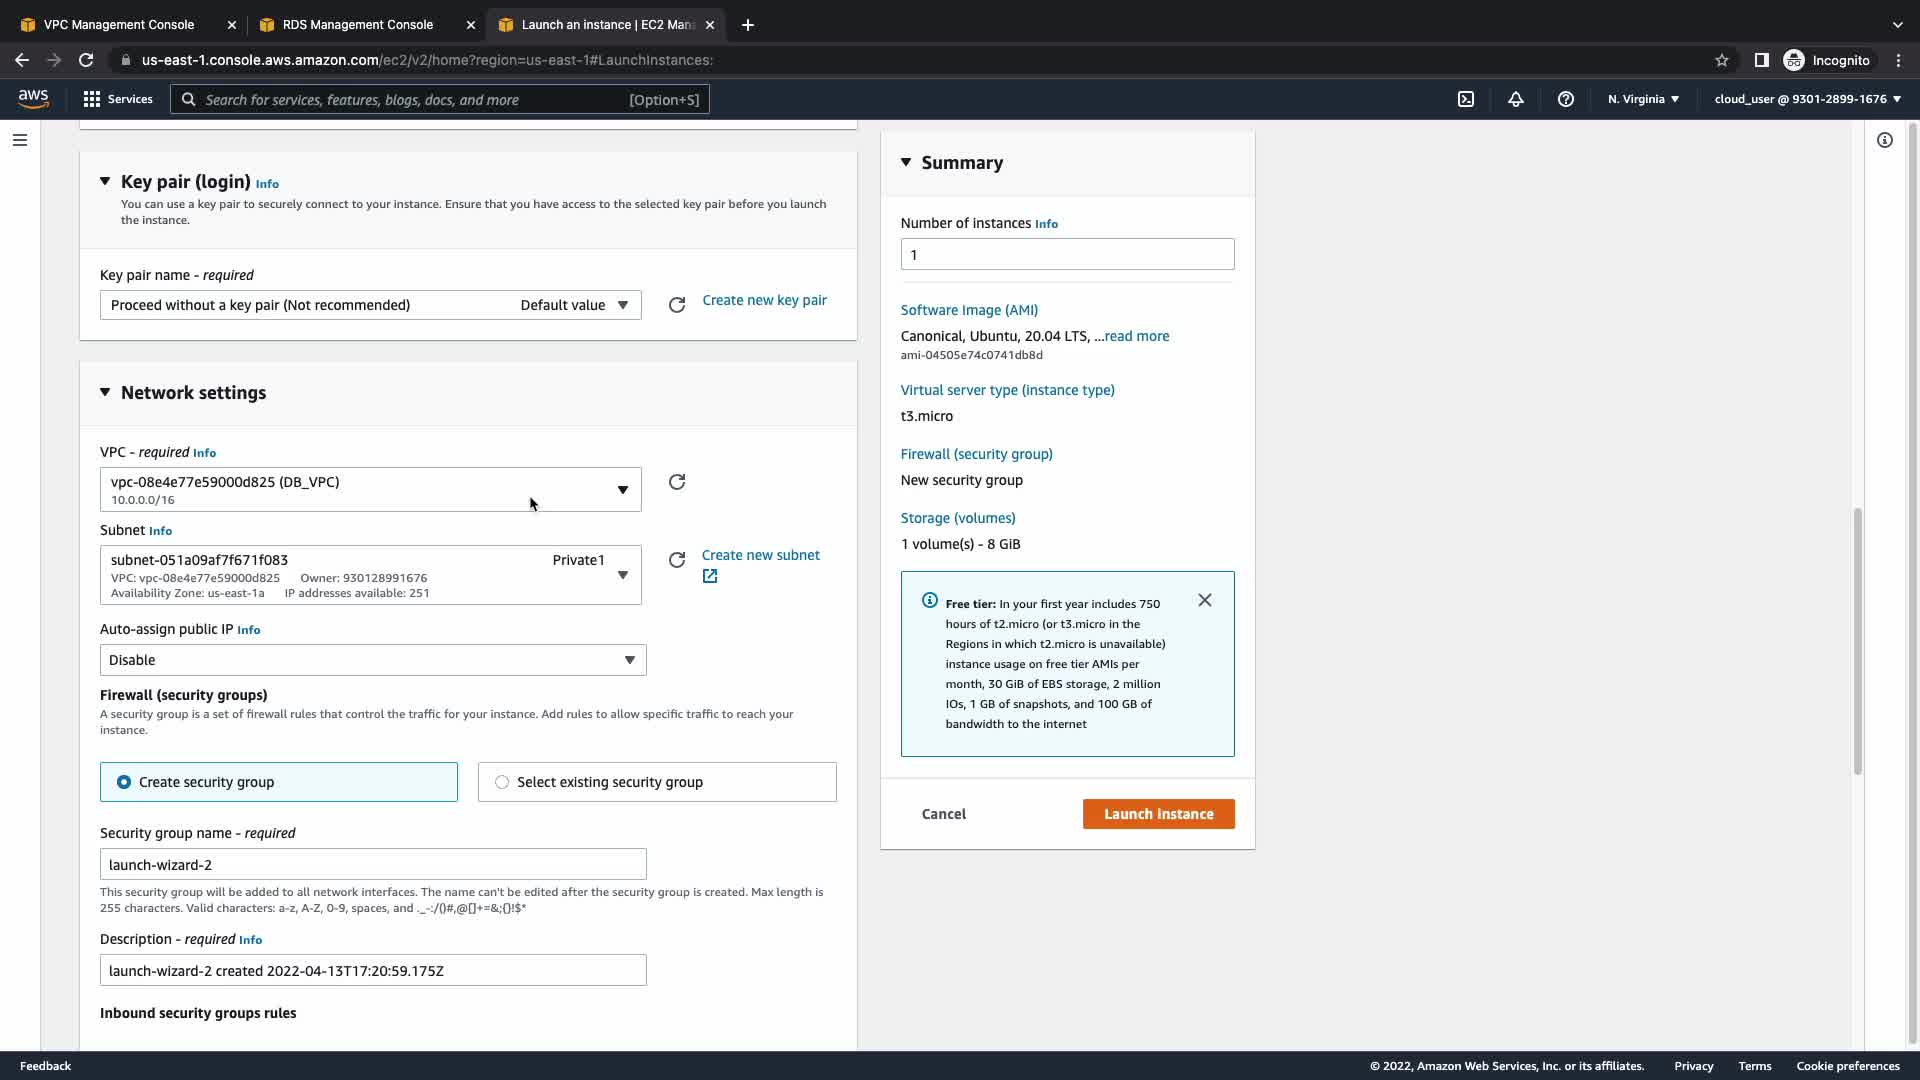
Task: Refresh the key pair list
Action: [x=677, y=305]
